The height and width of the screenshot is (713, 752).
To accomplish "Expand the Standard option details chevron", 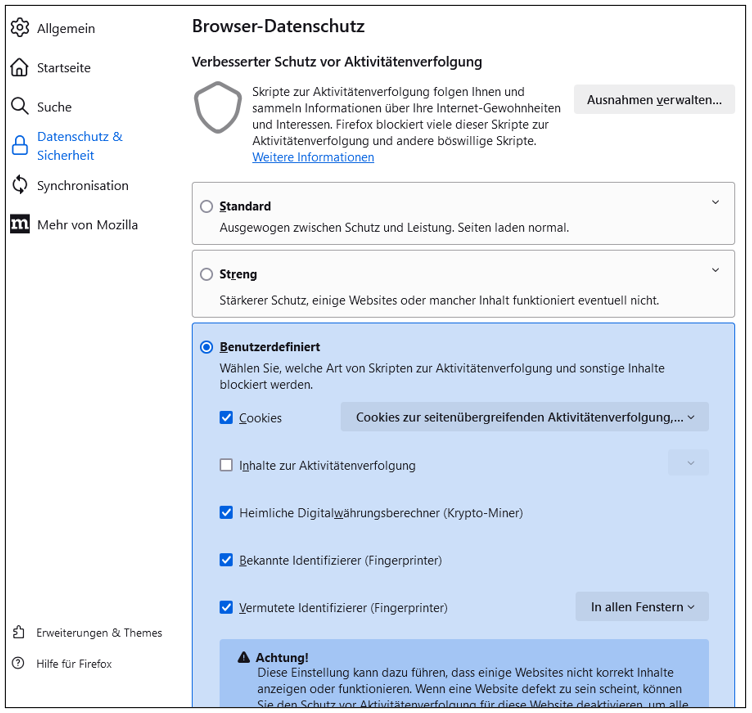I will [715, 203].
